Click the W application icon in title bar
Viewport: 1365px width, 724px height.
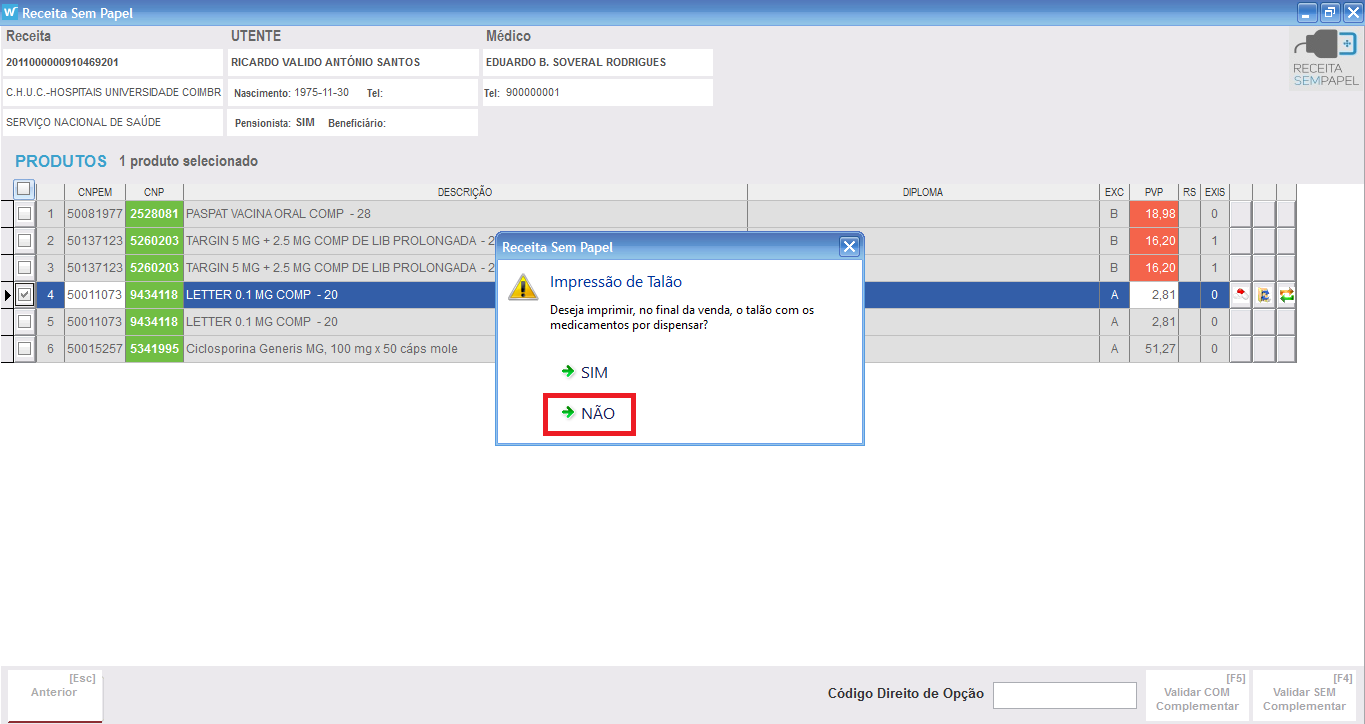click(11, 13)
